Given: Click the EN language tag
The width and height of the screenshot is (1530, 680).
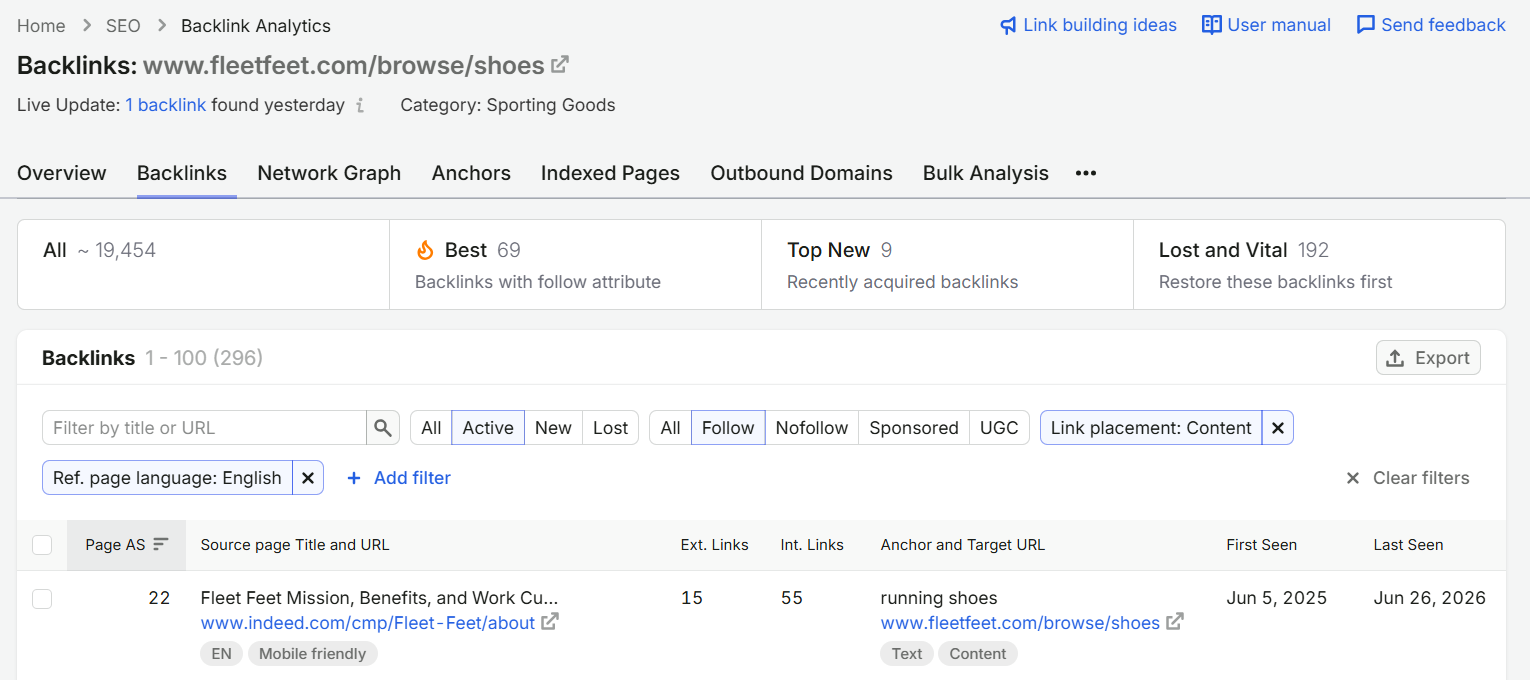Looking at the screenshot, I should pos(221,654).
